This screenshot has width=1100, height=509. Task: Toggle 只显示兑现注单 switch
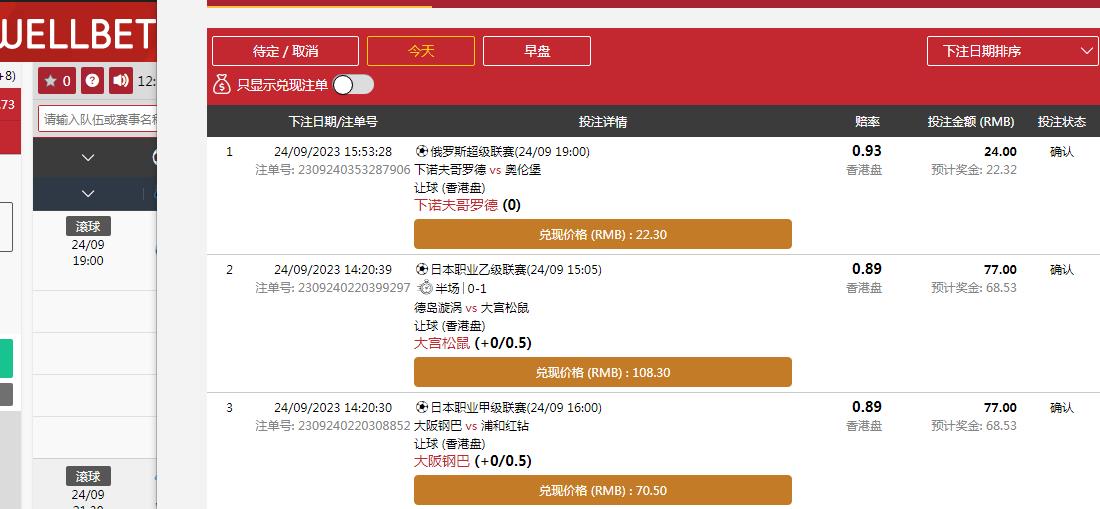pyautogui.click(x=354, y=85)
